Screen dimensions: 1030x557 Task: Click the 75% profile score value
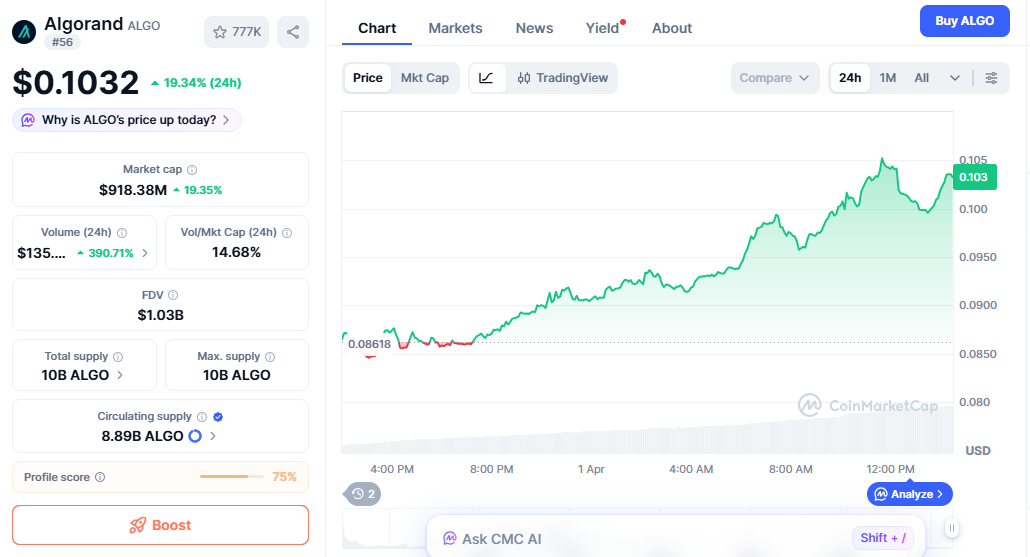284,477
